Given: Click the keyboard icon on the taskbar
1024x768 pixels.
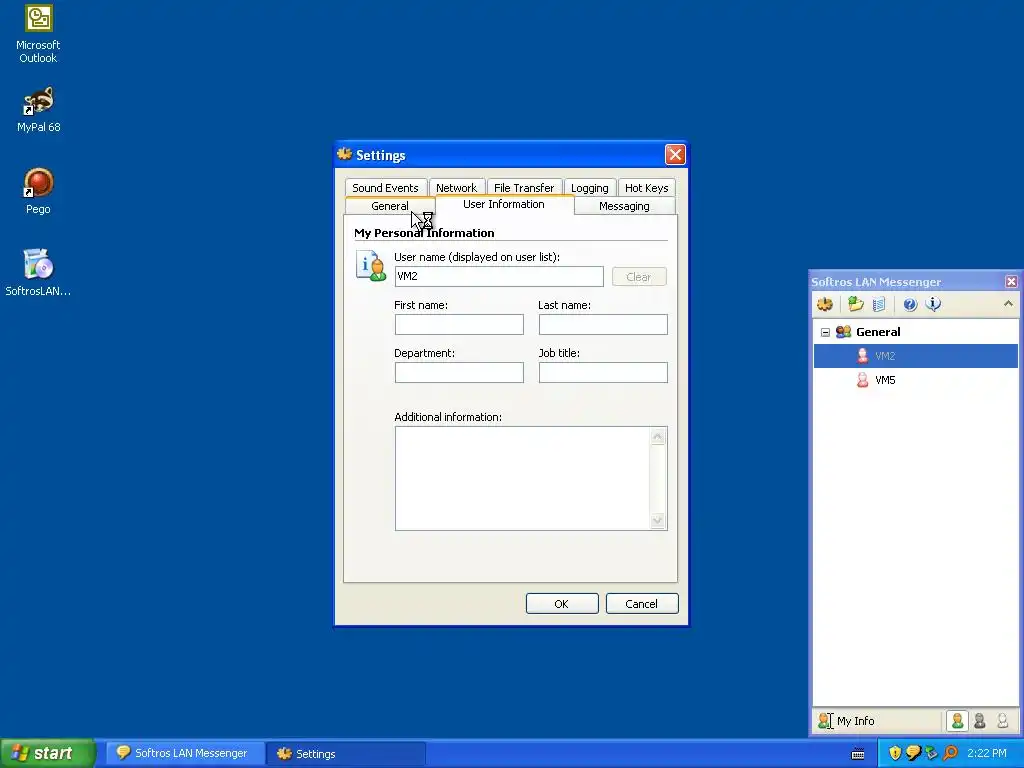Looking at the screenshot, I should (x=858, y=754).
